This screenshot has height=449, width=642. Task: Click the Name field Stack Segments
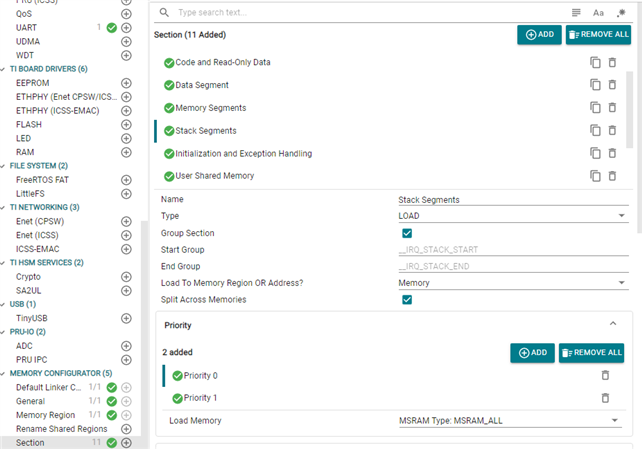510,199
